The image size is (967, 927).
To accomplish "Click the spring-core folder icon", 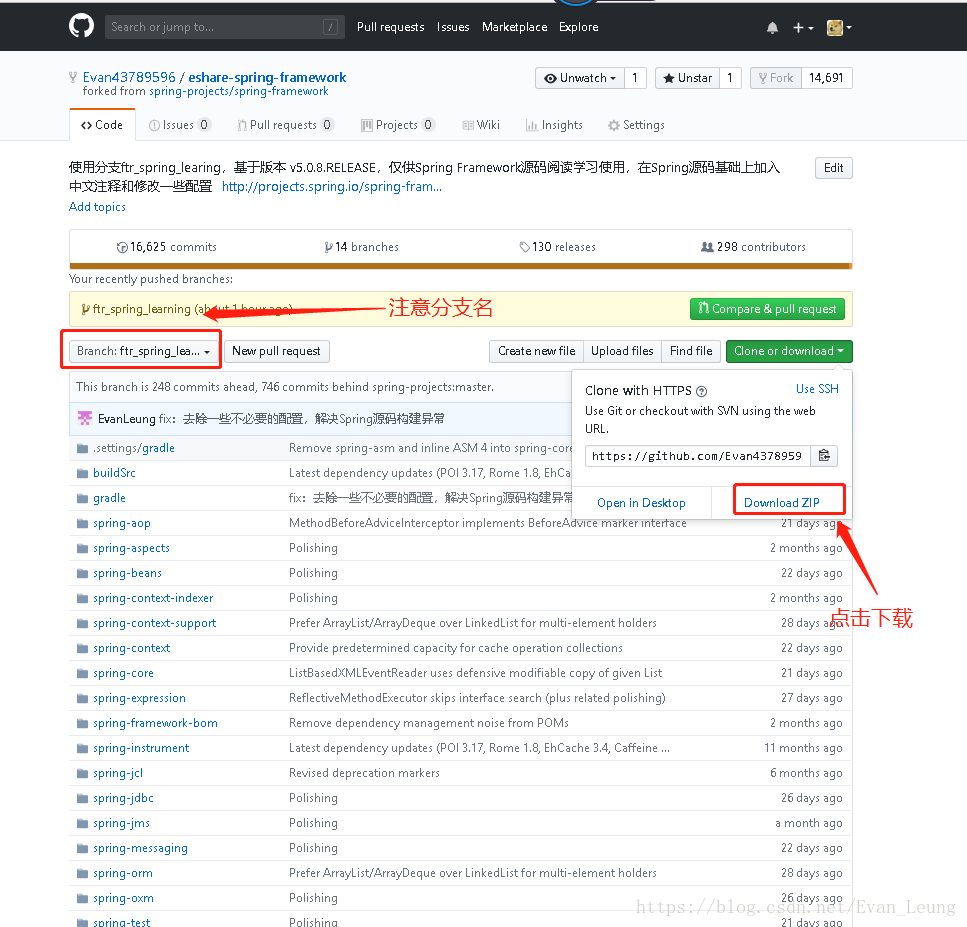I will 82,674.
